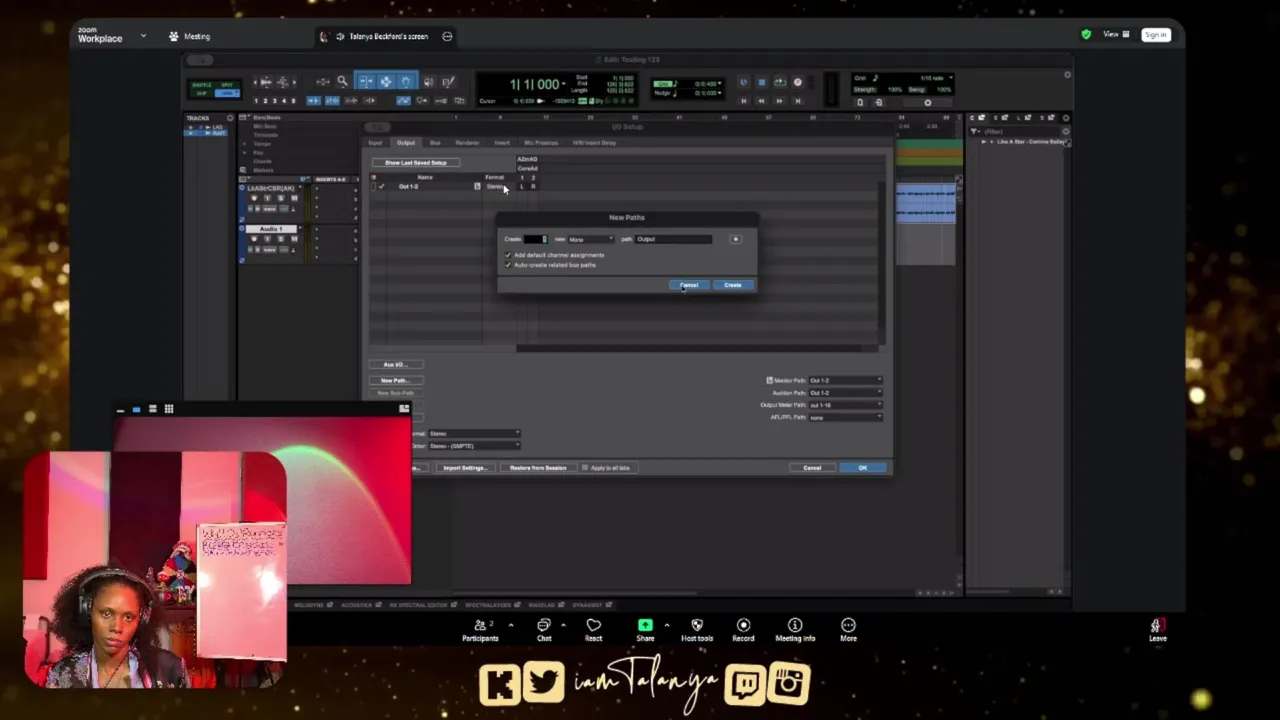Click the transport loop playback icon
The width and height of the screenshot is (1280, 720).
tap(779, 82)
